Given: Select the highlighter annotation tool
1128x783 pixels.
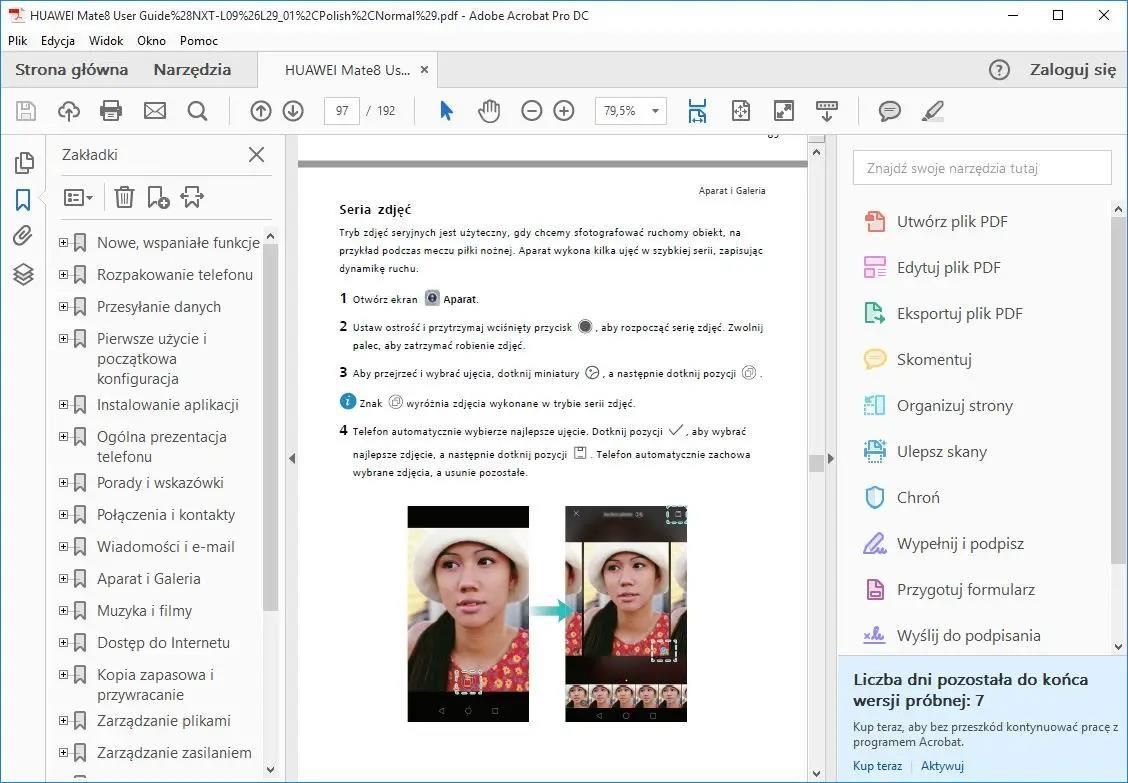Looking at the screenshot, I should (932, 111).
